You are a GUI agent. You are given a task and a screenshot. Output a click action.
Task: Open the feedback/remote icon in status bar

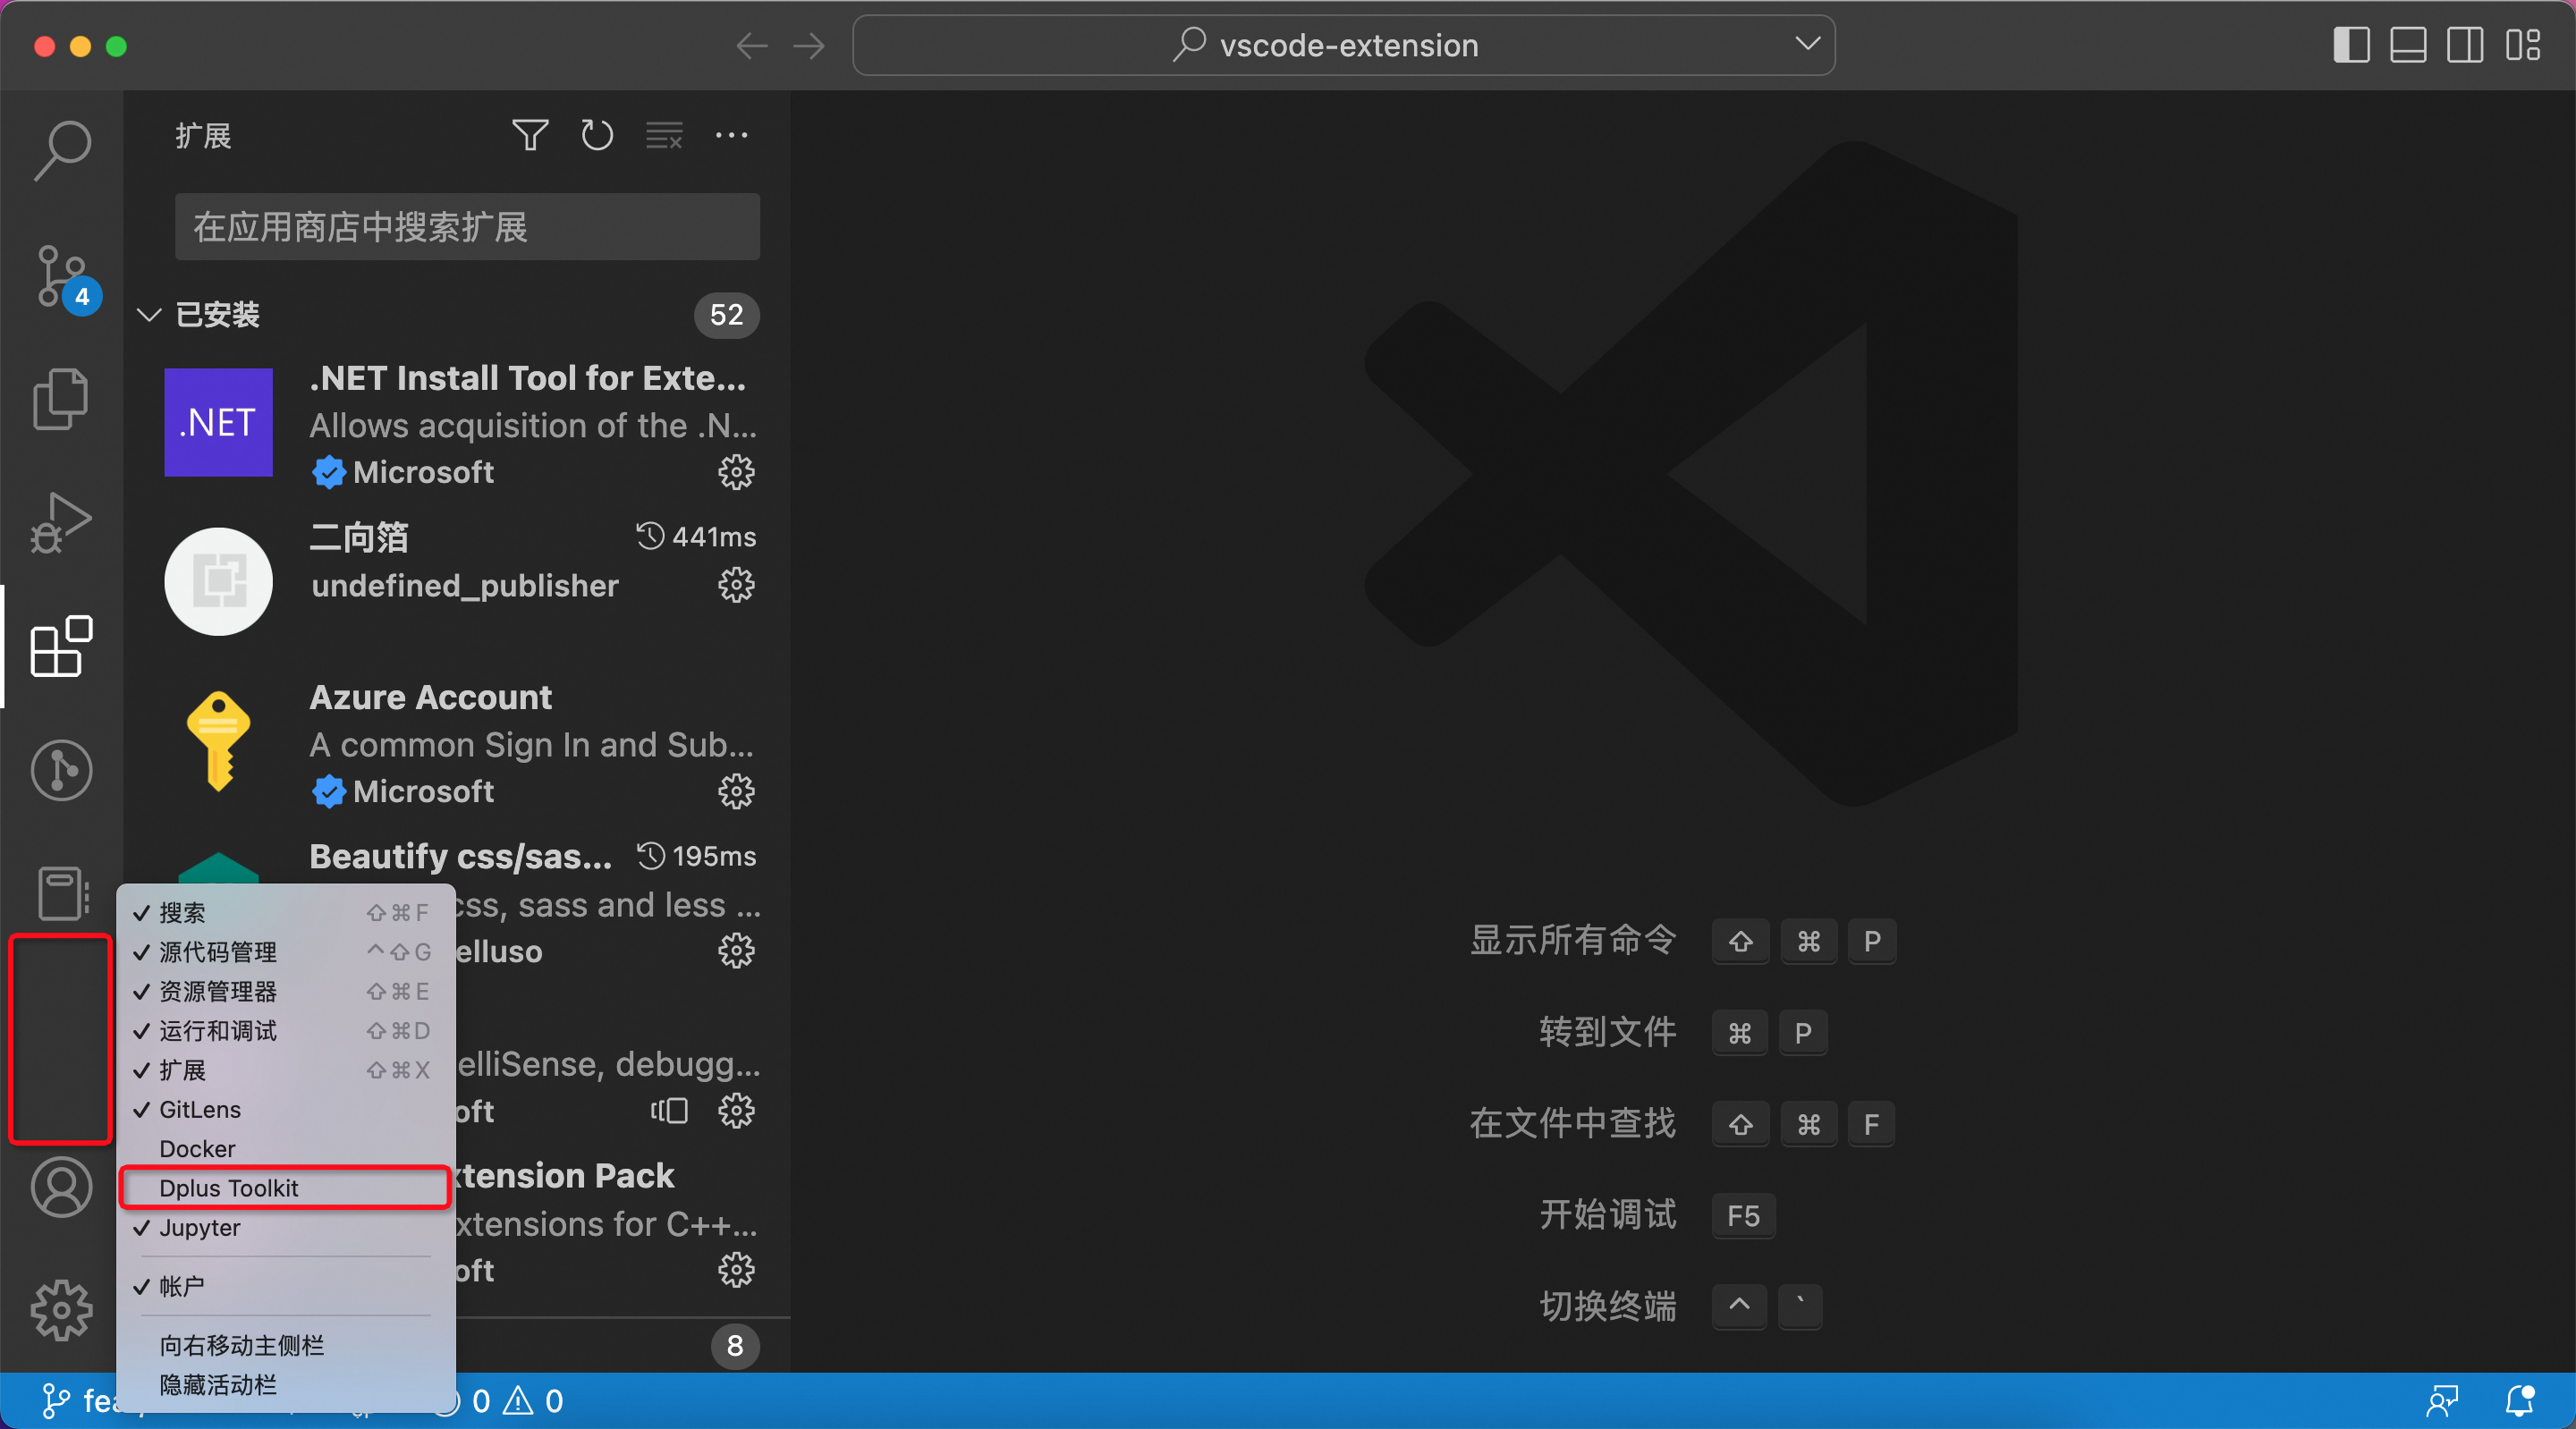[2442, 1401]
